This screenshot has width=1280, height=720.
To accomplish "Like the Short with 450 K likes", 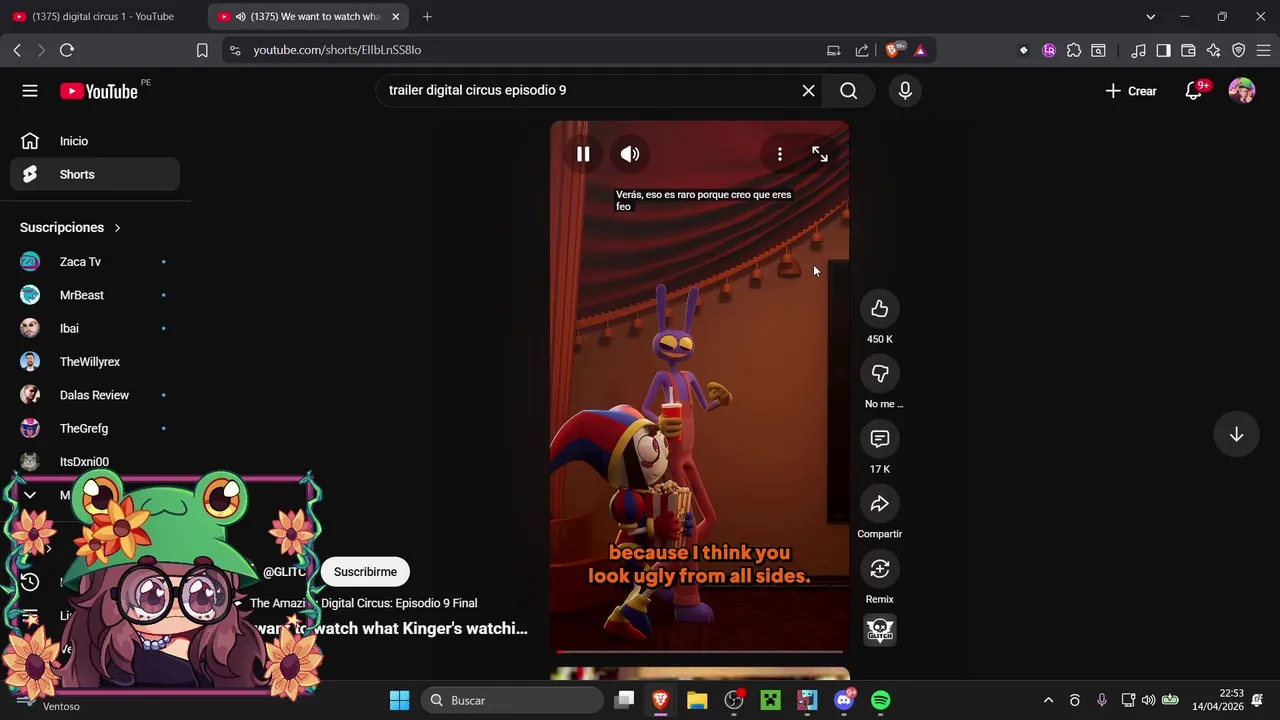I will pyautogui.click(x=880, y=309).
